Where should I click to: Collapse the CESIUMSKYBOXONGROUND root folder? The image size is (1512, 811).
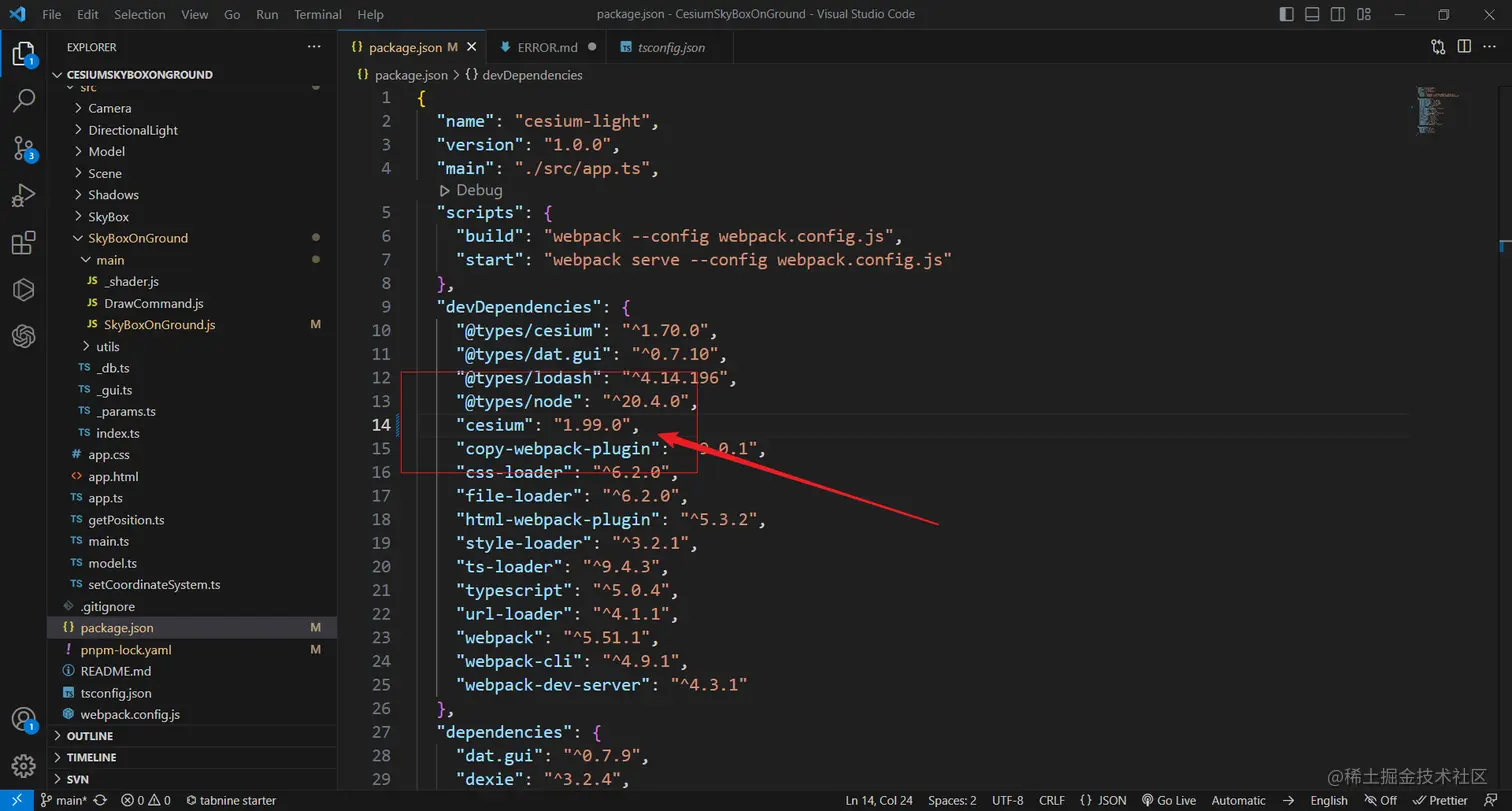tap(192, 75)
